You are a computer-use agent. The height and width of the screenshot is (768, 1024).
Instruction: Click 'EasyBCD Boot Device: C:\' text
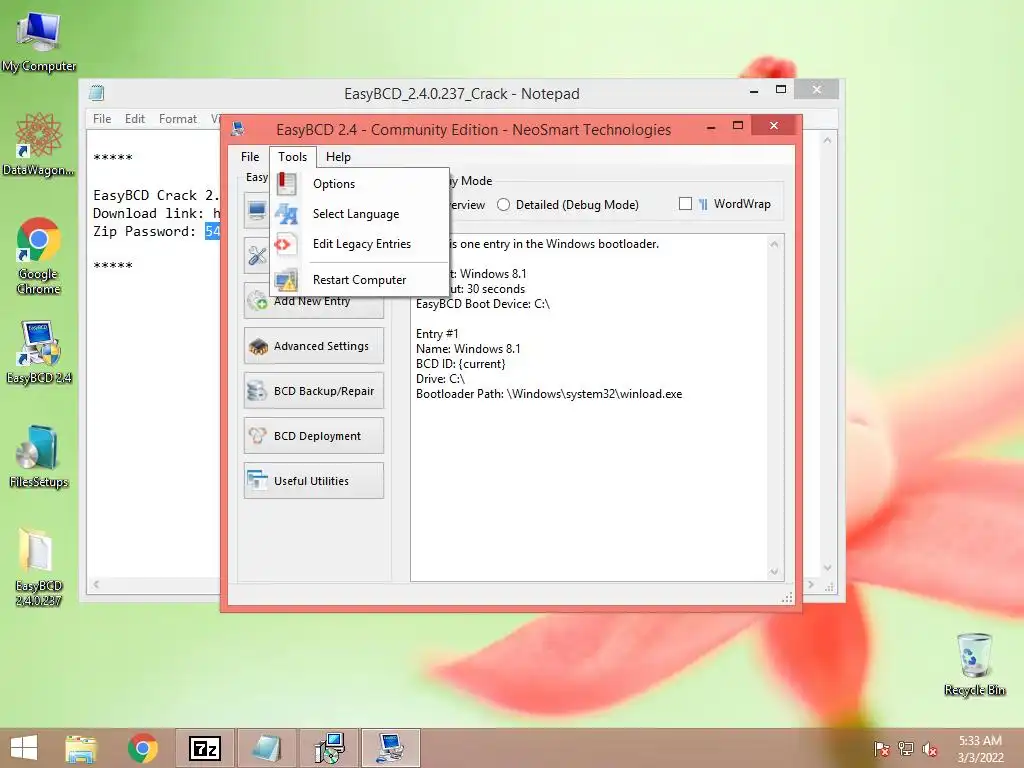pyautogui.click(x=483, y=304)
